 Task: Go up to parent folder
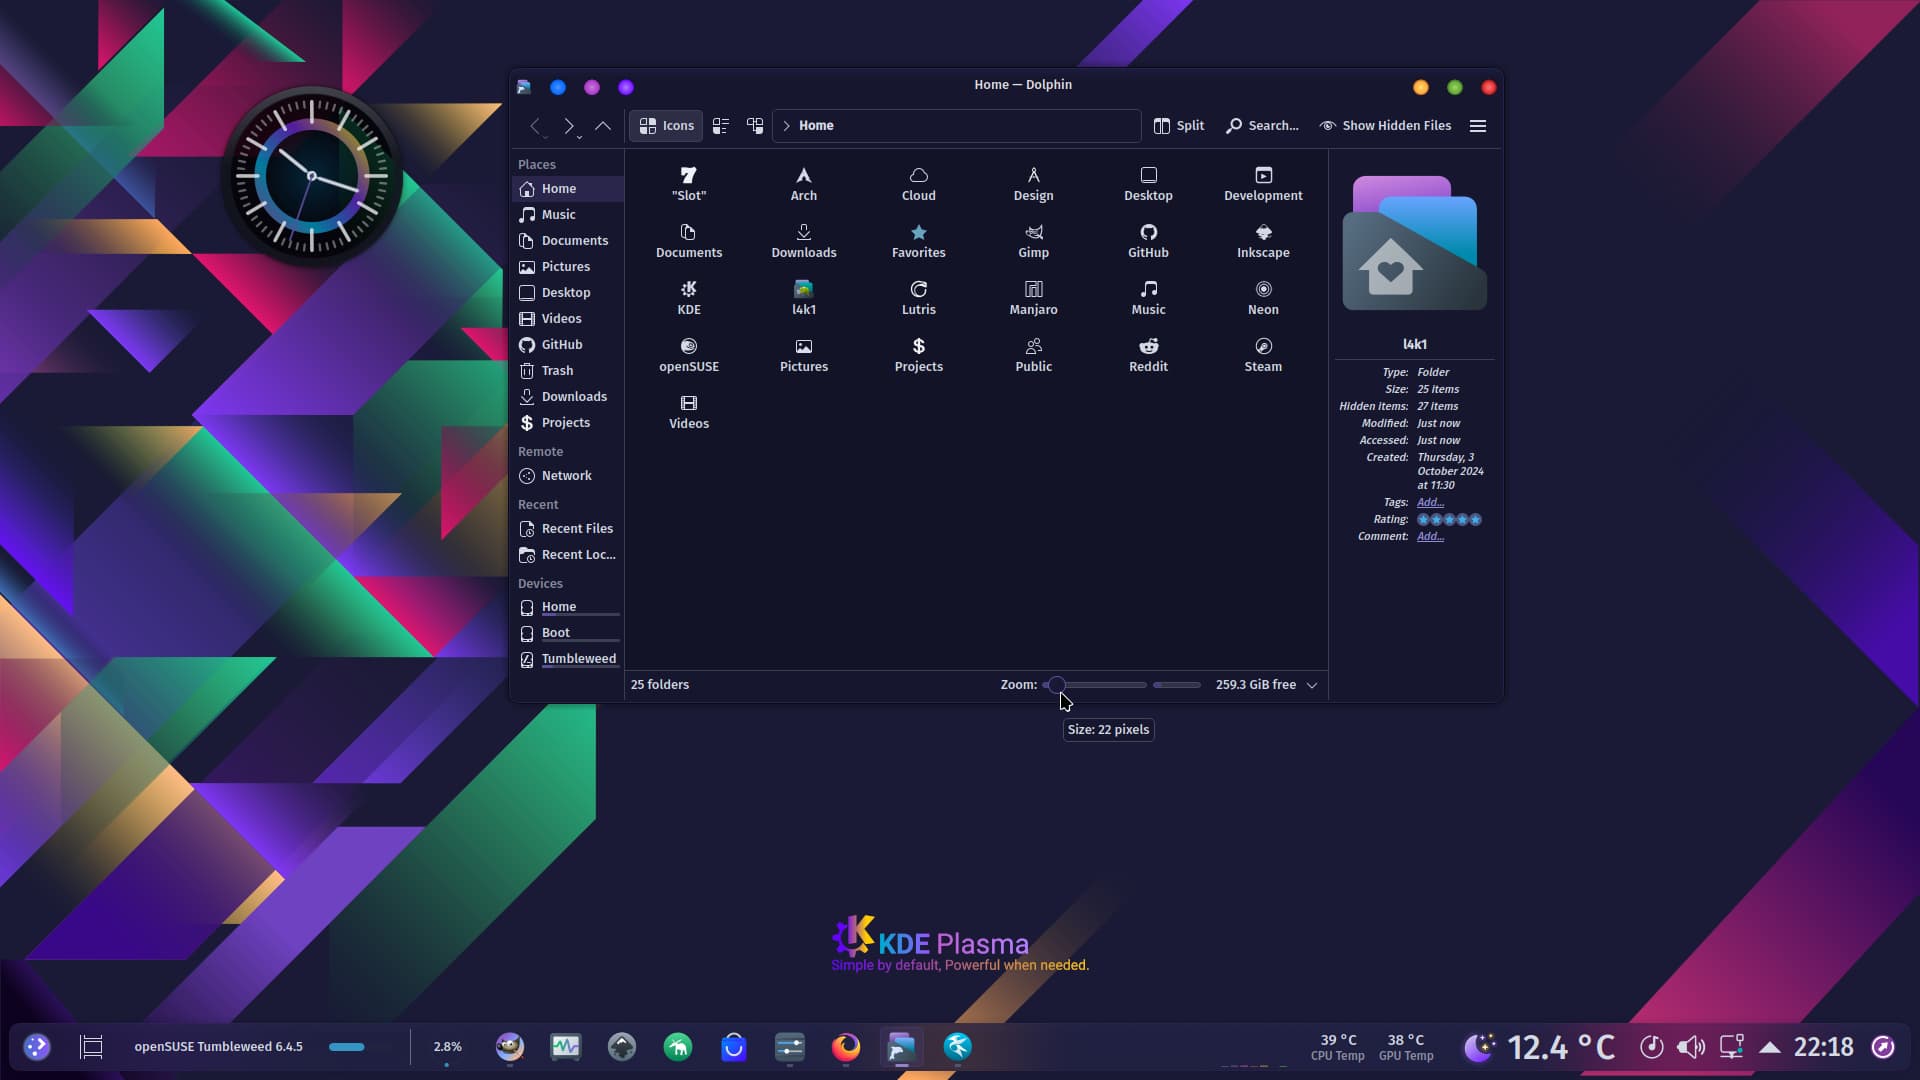(603, 126)
